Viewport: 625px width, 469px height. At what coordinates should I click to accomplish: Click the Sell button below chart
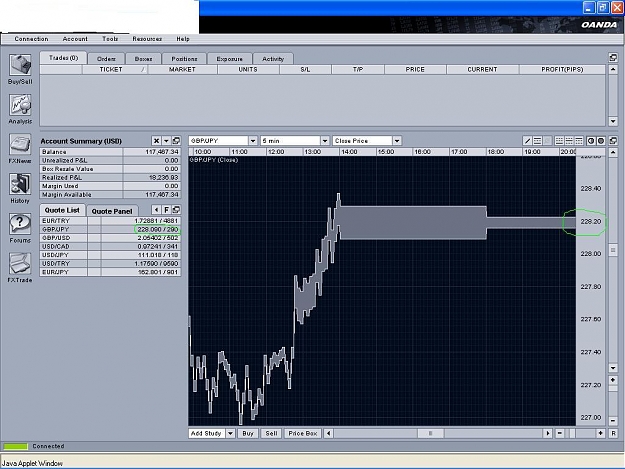tap(271, 433)
